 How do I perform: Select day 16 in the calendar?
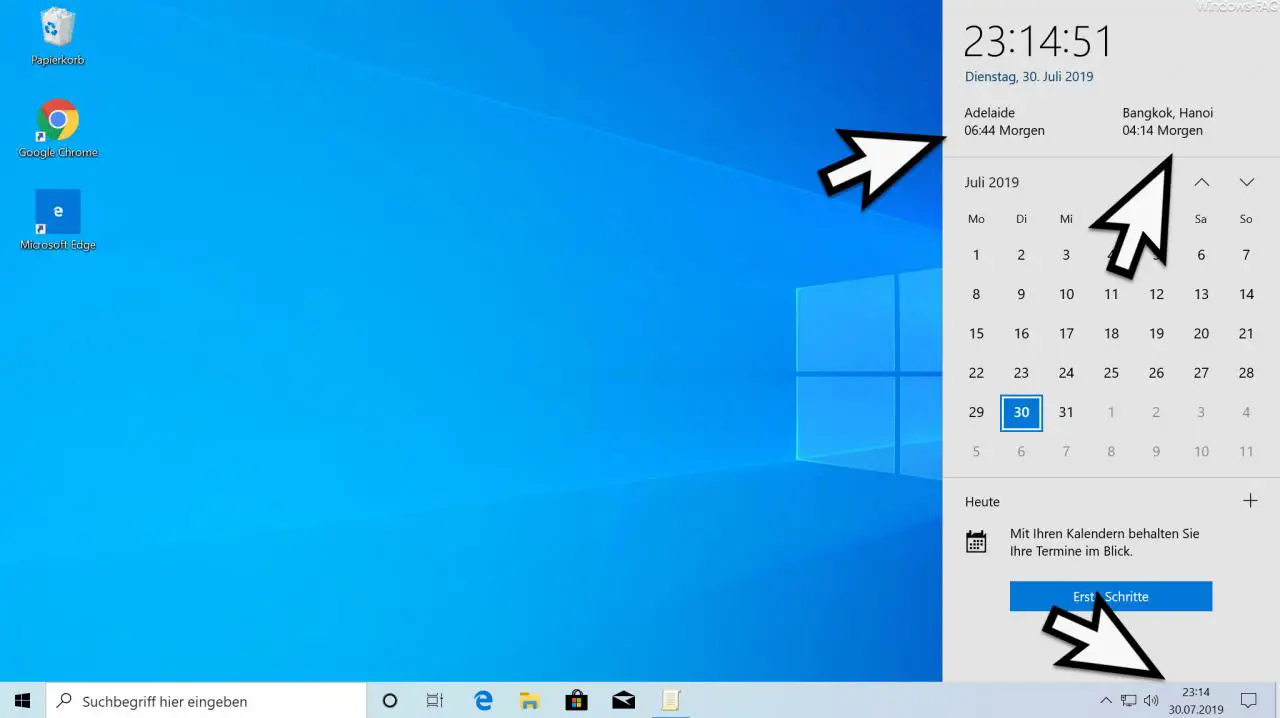coord(1021,333)
